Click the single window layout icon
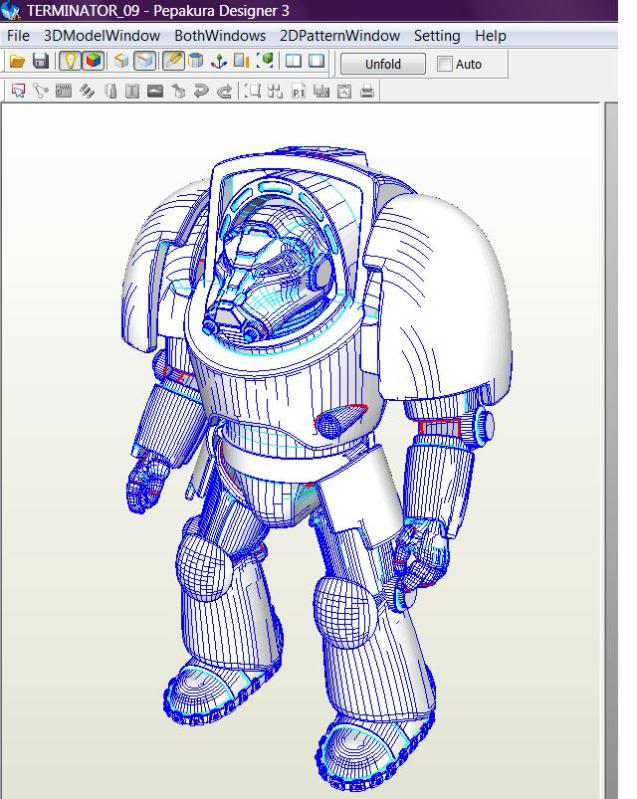Image resolution: width=637 pixels, height=799 pixels. (x=317, y=61)
